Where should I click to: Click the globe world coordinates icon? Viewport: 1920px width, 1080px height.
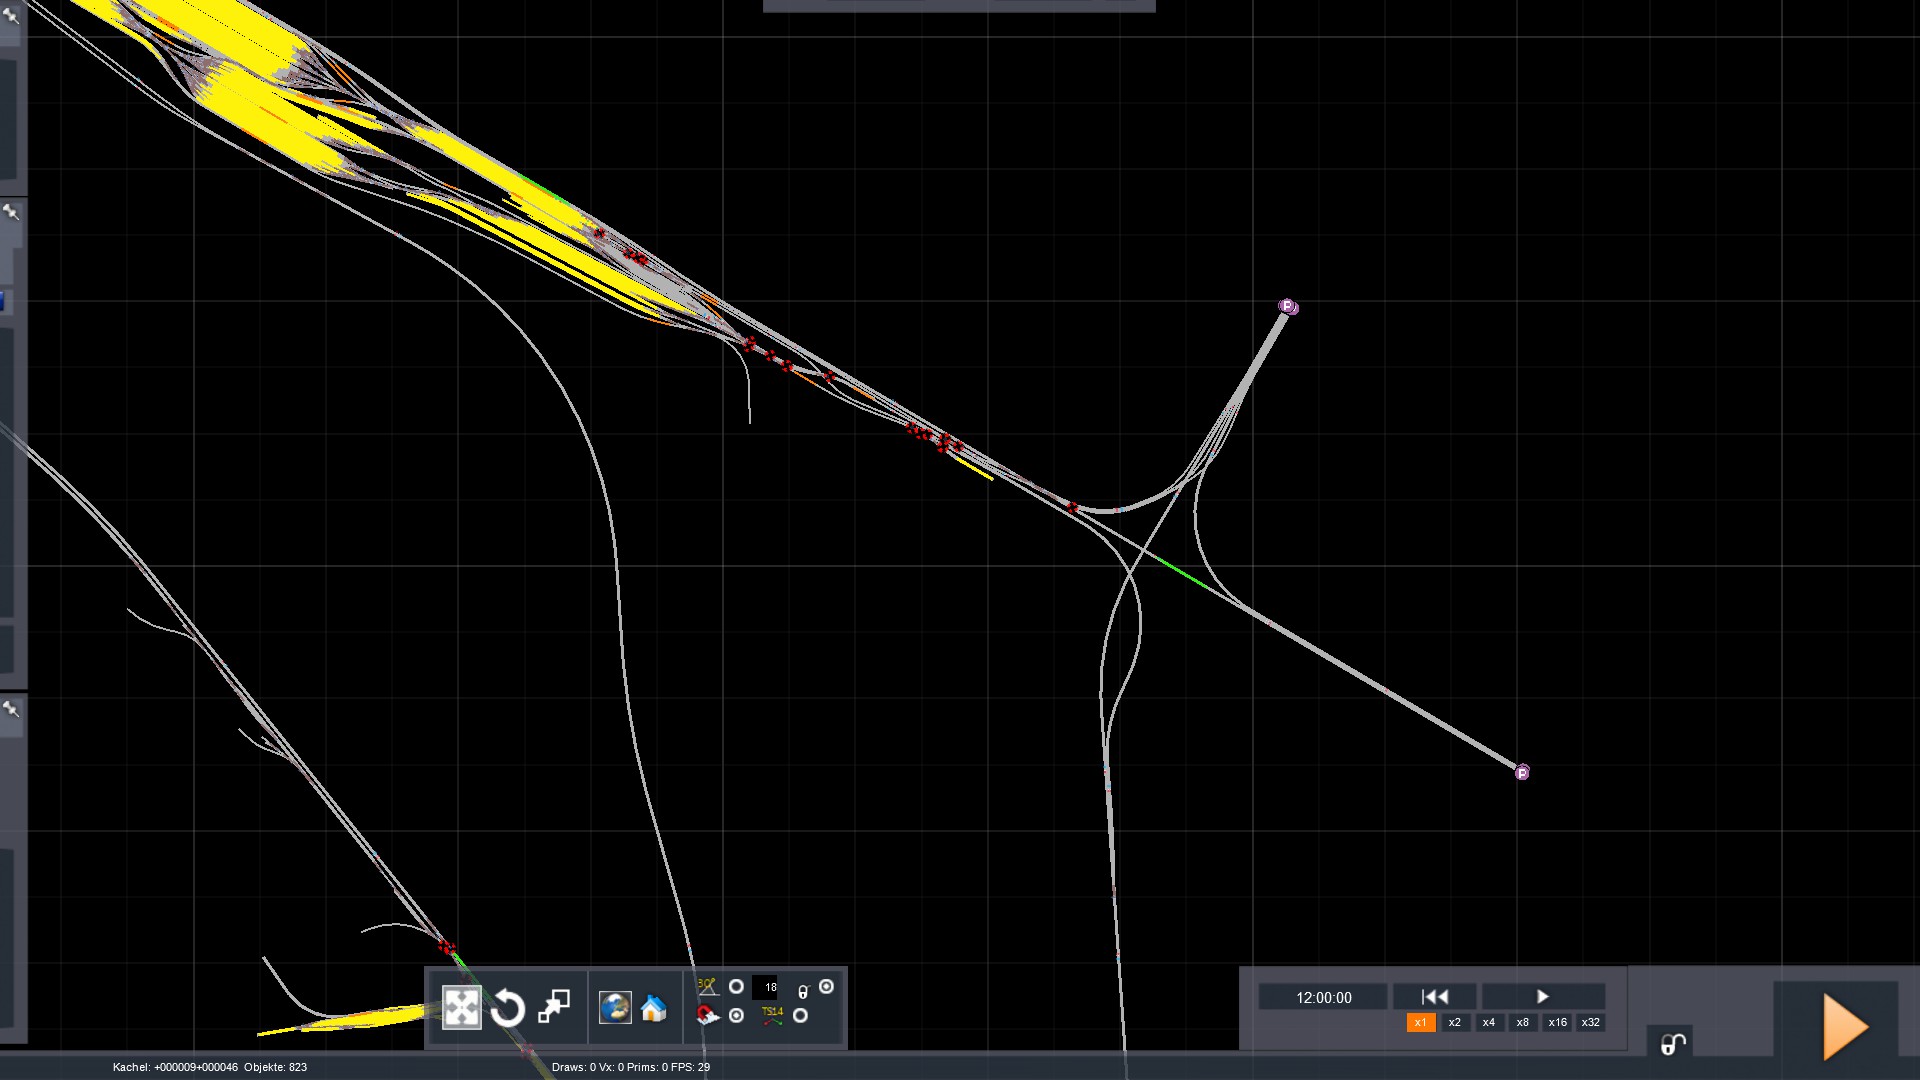coord(615,1007)
